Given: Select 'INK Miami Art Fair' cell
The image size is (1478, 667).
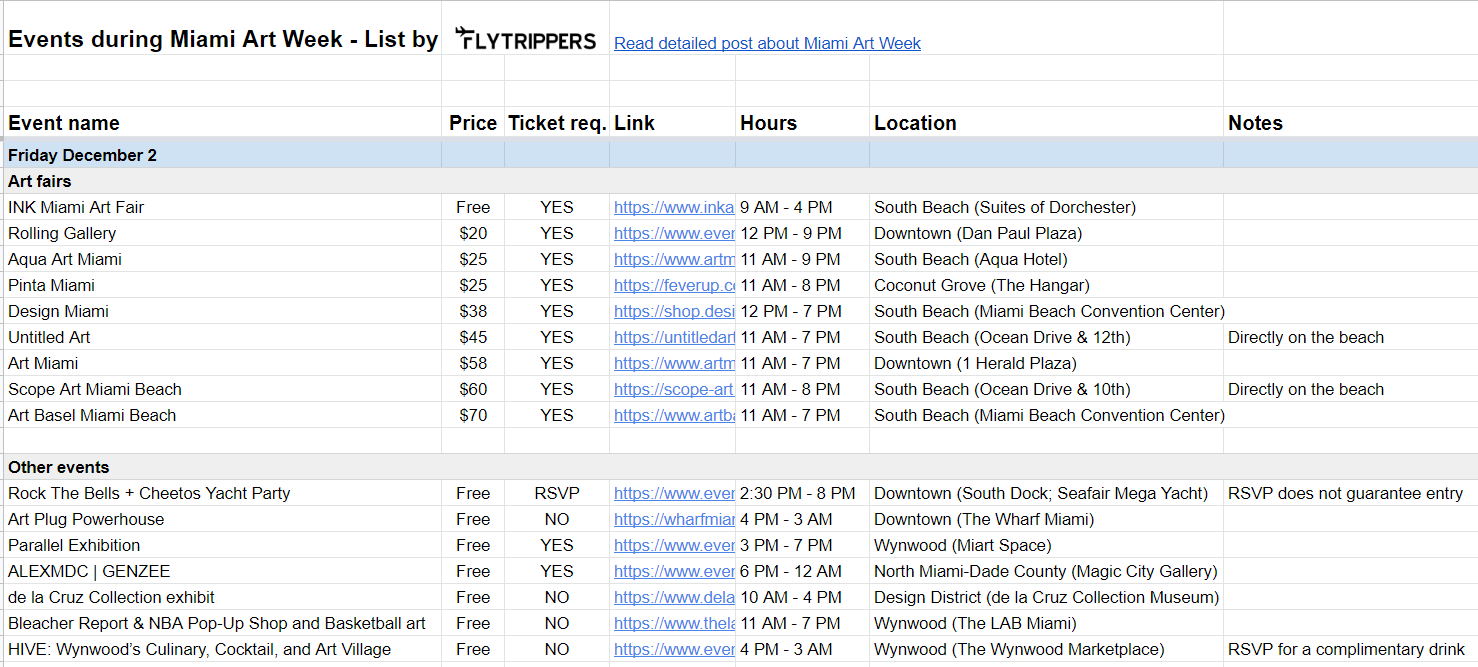Looking at the screenshot, I should [x=223, y=207].
